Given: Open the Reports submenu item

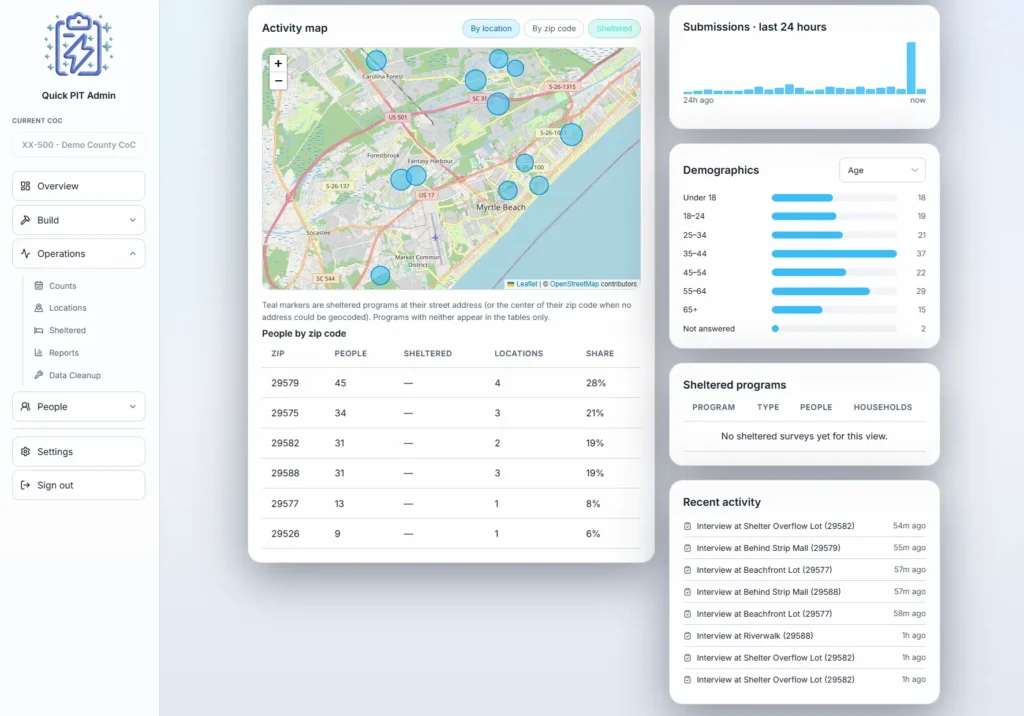Looking at the screenshot, I should pos(63,353).
